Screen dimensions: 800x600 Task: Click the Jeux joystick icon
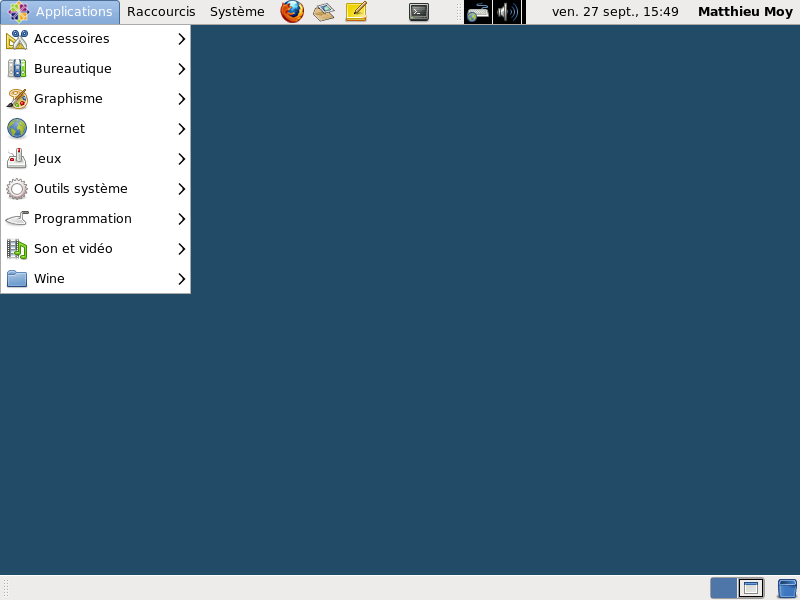(17, 159)
